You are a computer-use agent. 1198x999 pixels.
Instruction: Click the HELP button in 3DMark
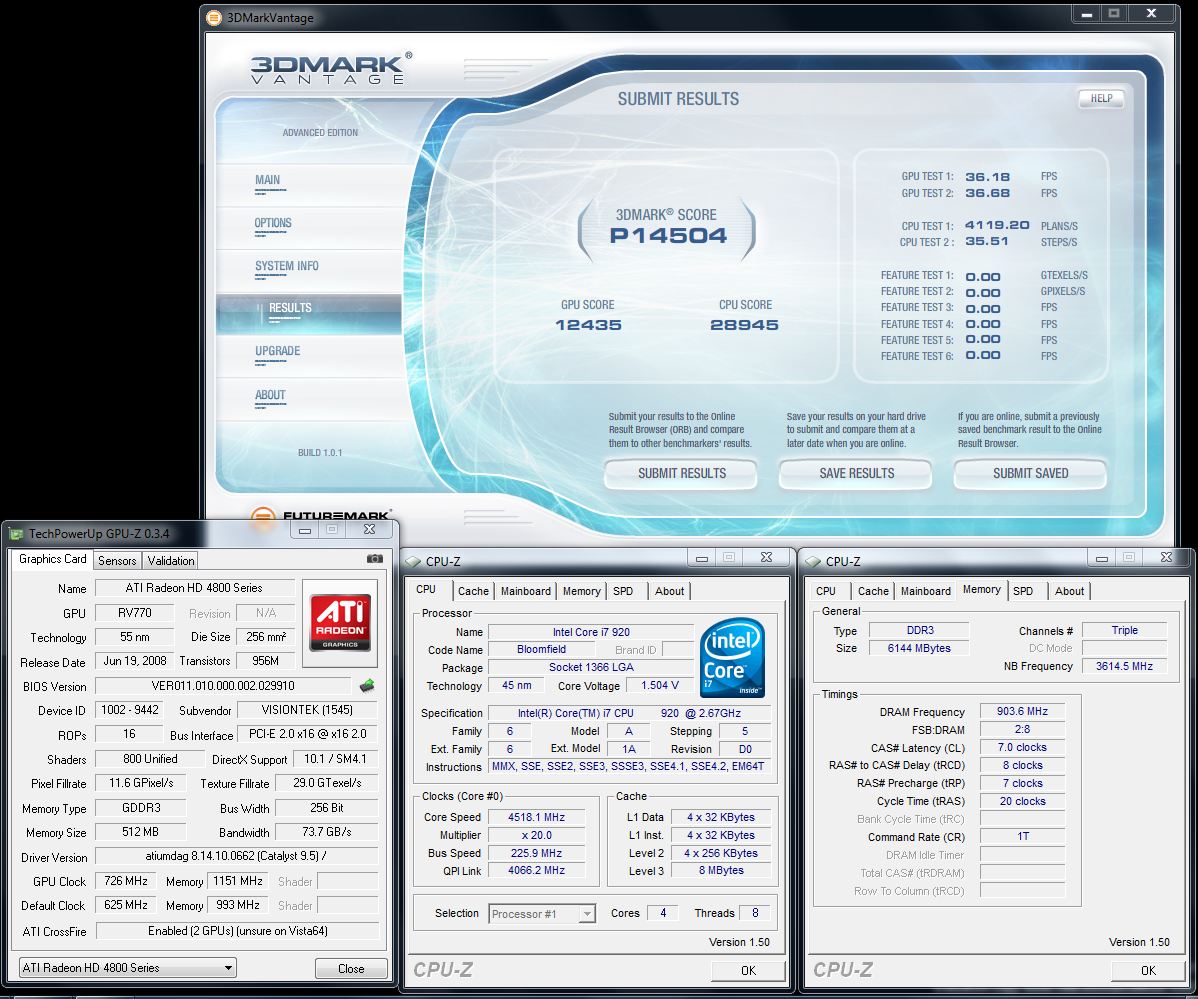1101,99
